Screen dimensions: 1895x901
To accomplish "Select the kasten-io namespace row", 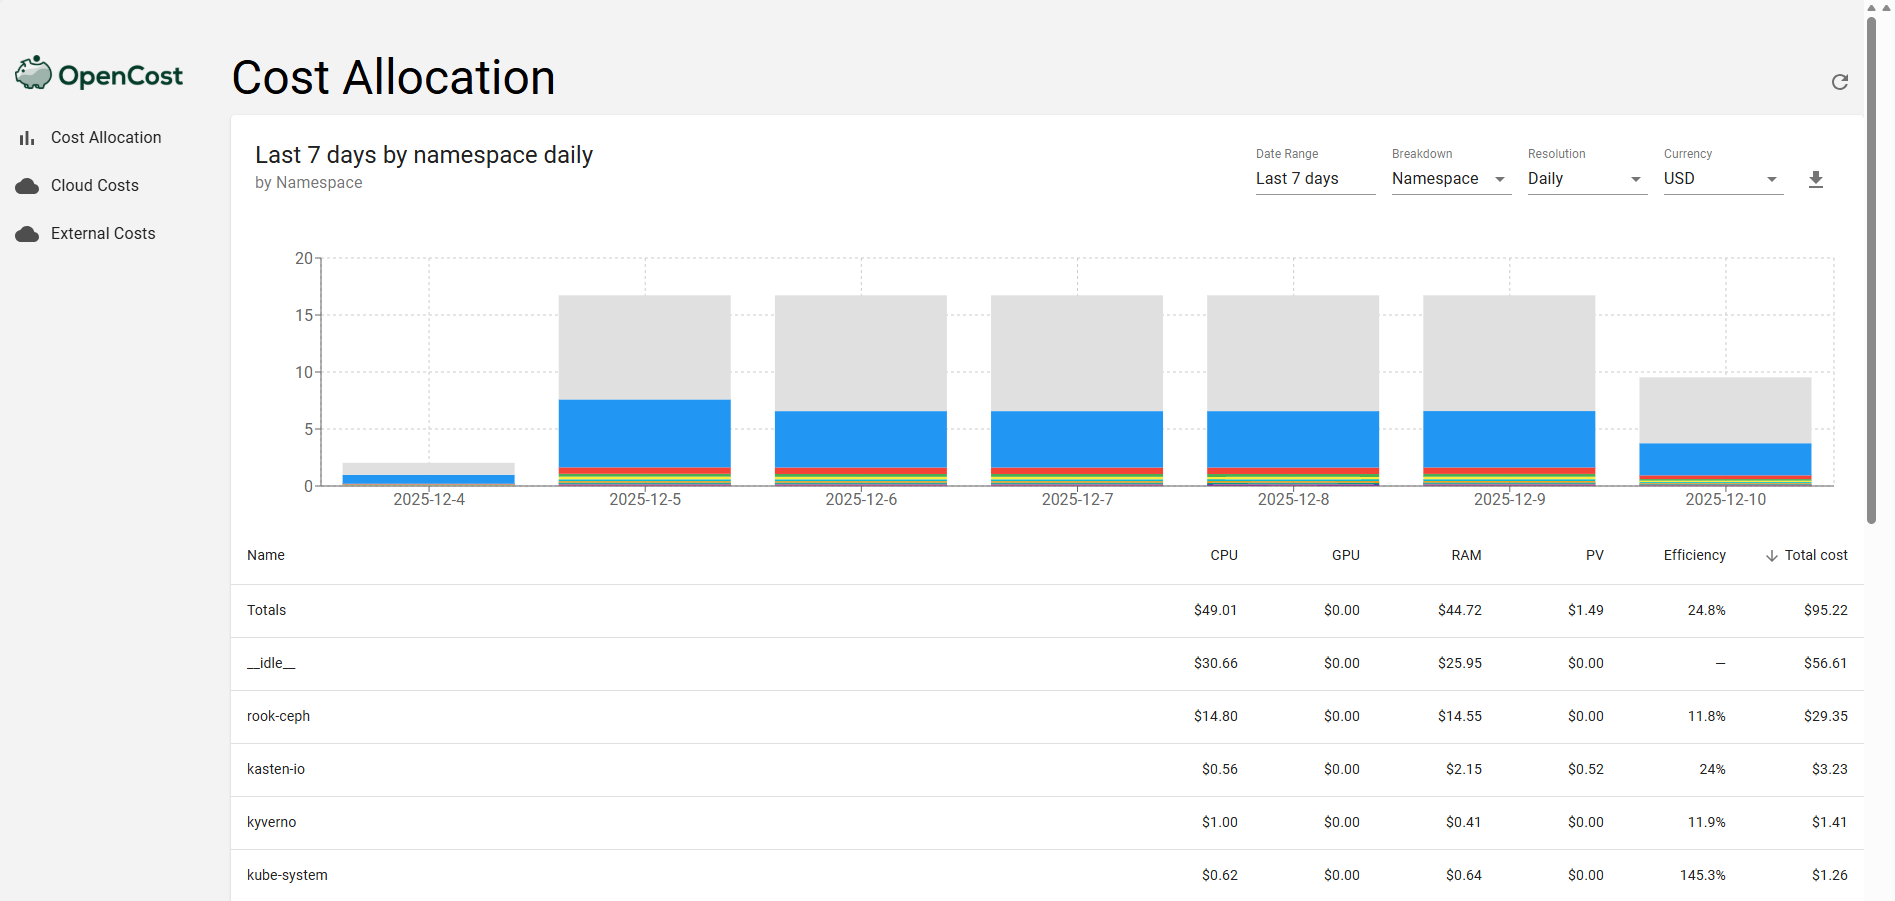I will 276,769.
